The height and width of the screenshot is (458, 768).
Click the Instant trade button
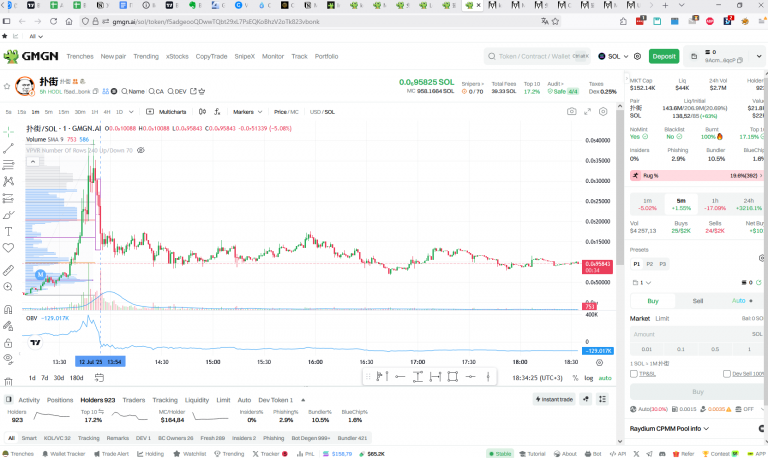(x=554, y=399)
